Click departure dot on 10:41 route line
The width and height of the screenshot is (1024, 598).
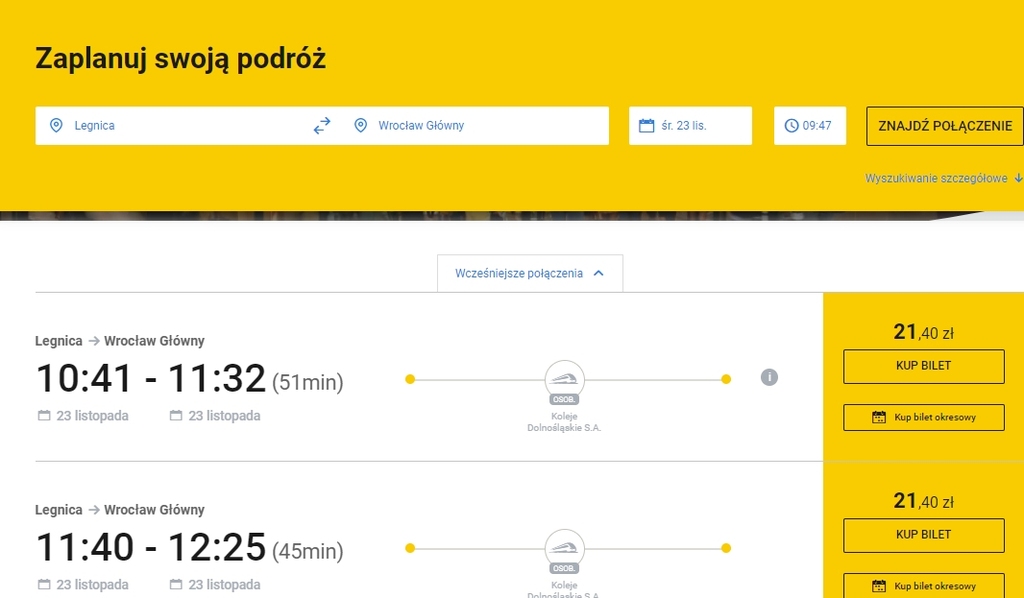(410, 379)
